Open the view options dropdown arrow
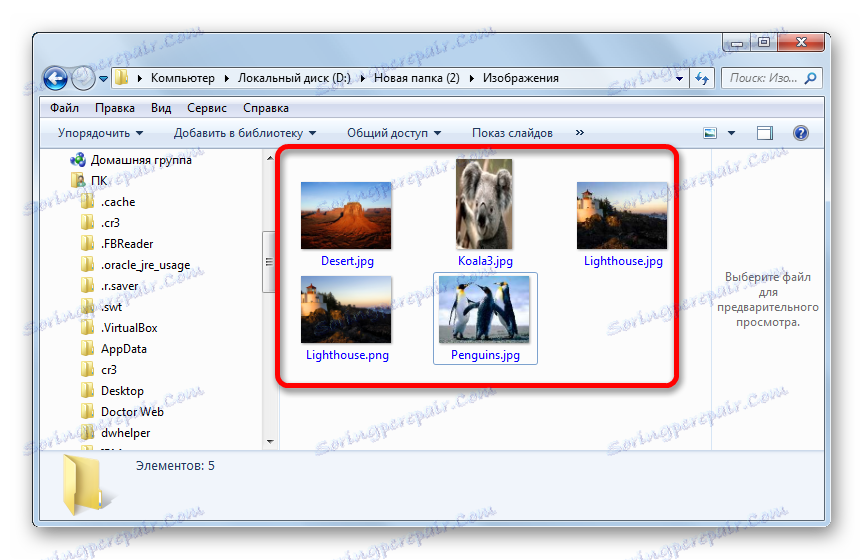The width and height of the screenshot is (864, 560). (731, 133)
